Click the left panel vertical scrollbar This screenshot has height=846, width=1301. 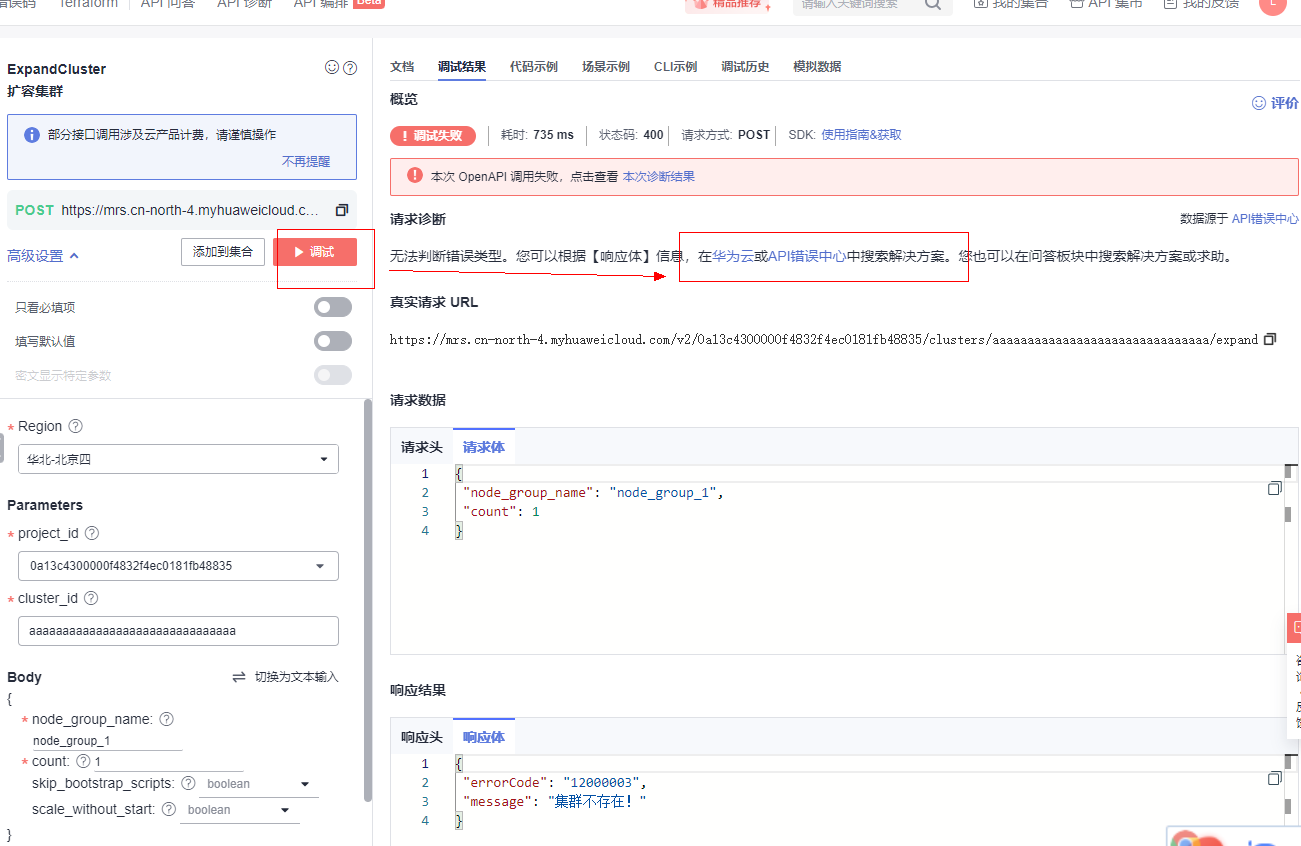368,600
